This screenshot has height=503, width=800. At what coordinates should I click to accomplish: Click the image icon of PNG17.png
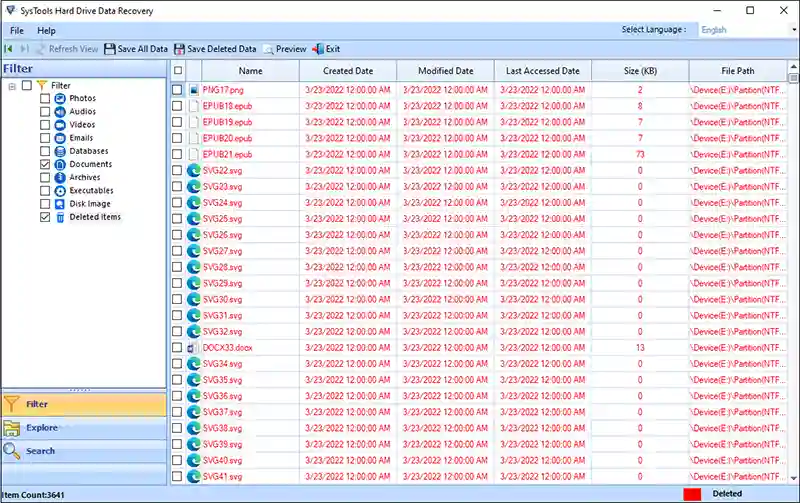[194, 90]
